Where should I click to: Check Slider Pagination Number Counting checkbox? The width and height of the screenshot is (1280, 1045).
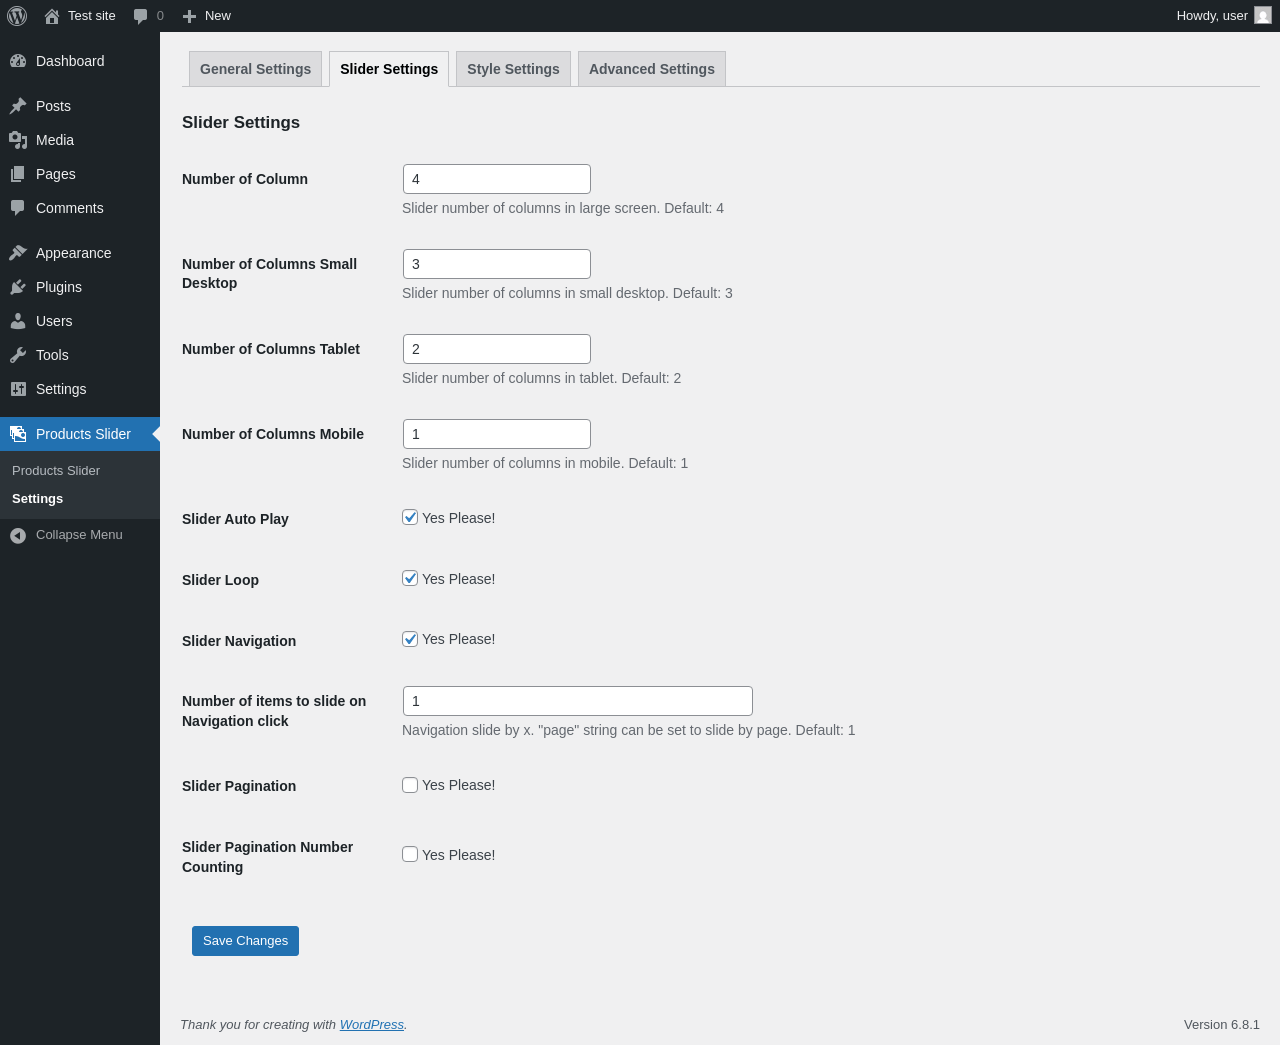pyautogui.click(x=410, y=854)
